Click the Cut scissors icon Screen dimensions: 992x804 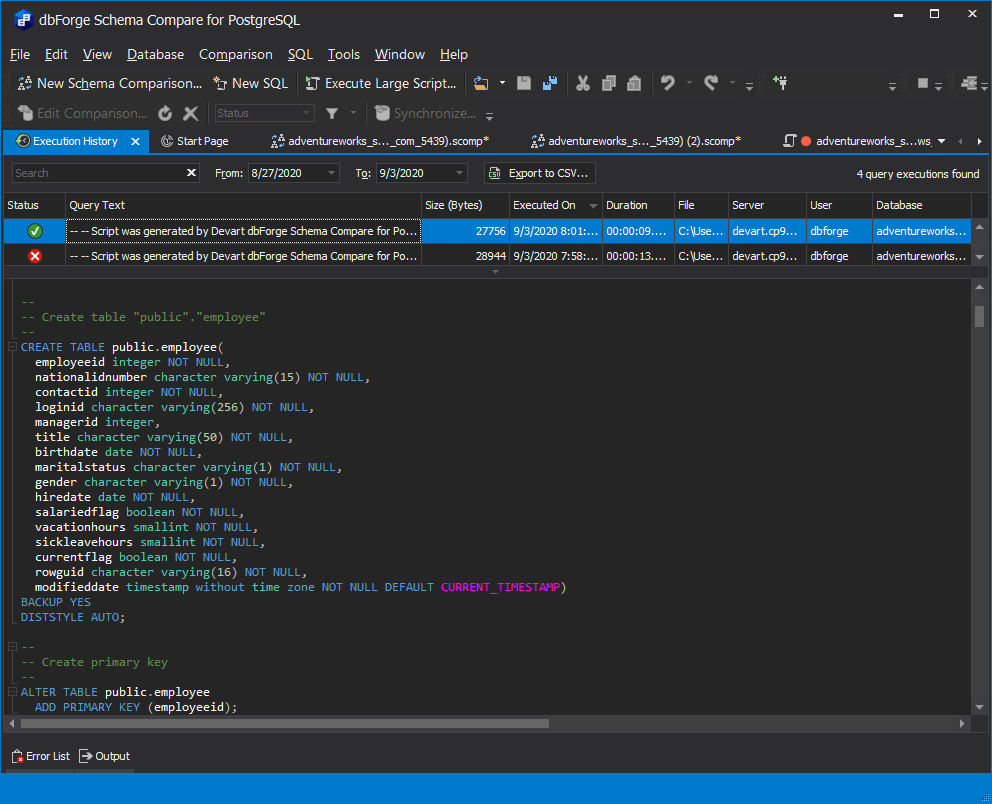point(583,83)
